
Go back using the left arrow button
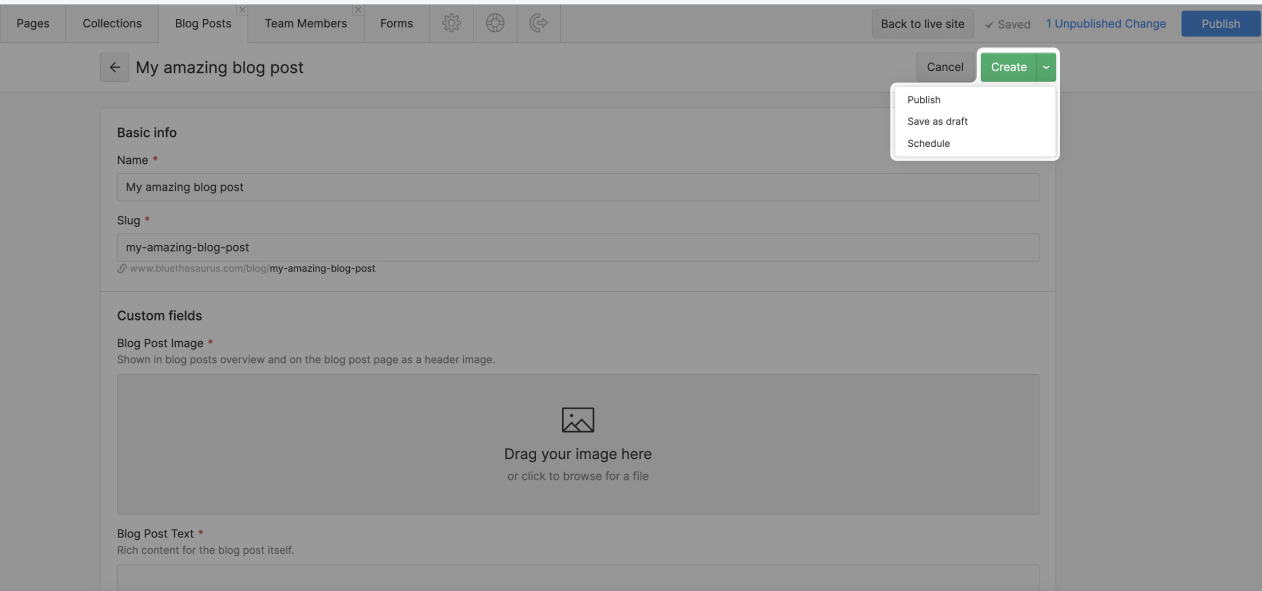point(114,67)
